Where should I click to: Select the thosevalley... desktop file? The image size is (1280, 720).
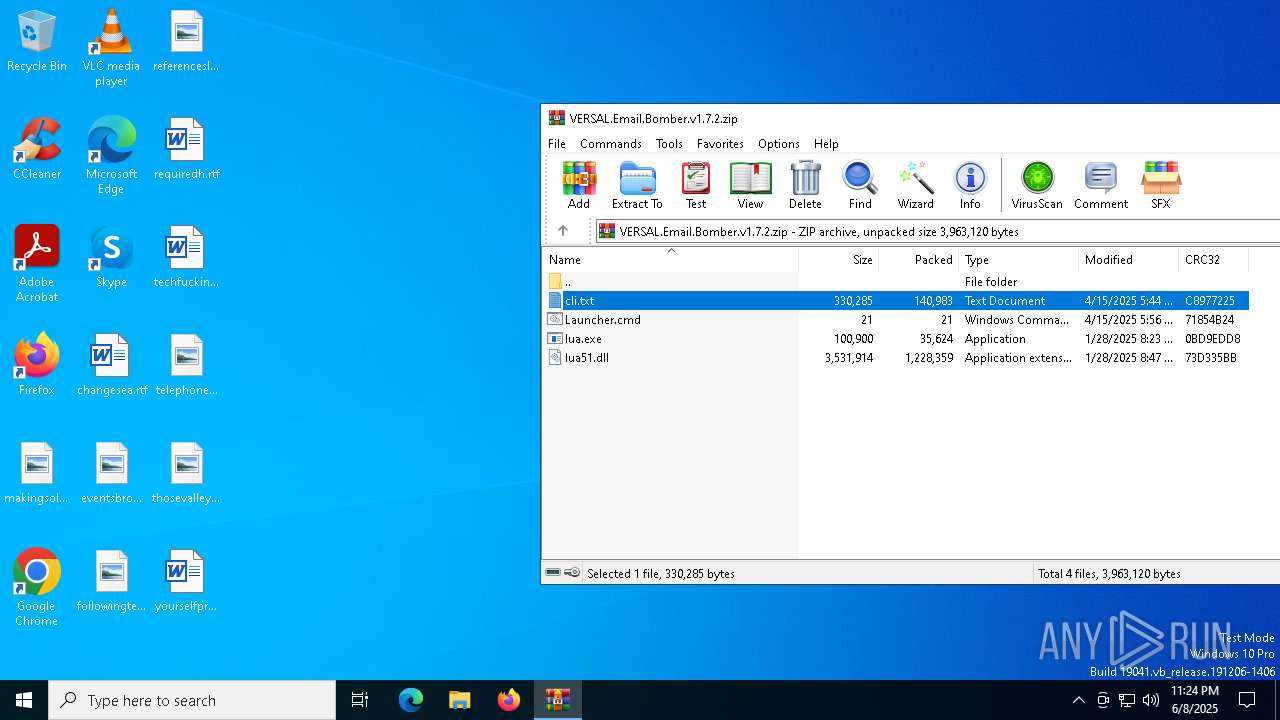click(186, 474)
